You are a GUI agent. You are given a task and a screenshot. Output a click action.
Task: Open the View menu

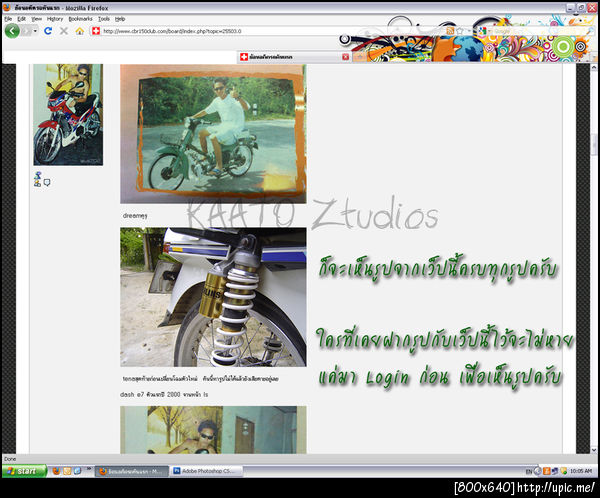coord(36,19)
